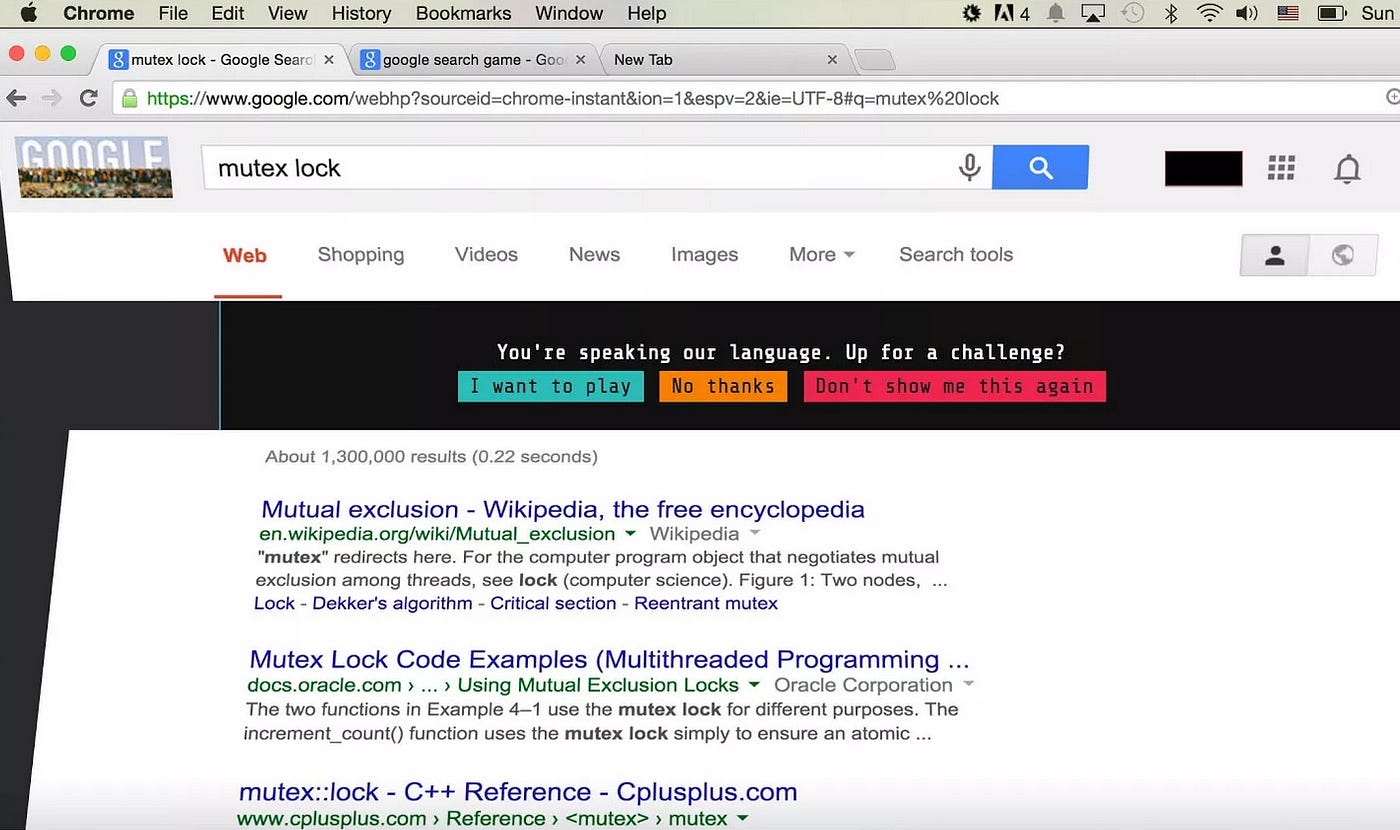This screenshot has height=830, width=1400.
Task: Select the Images search tab
Action: click(x=704, y=255)
